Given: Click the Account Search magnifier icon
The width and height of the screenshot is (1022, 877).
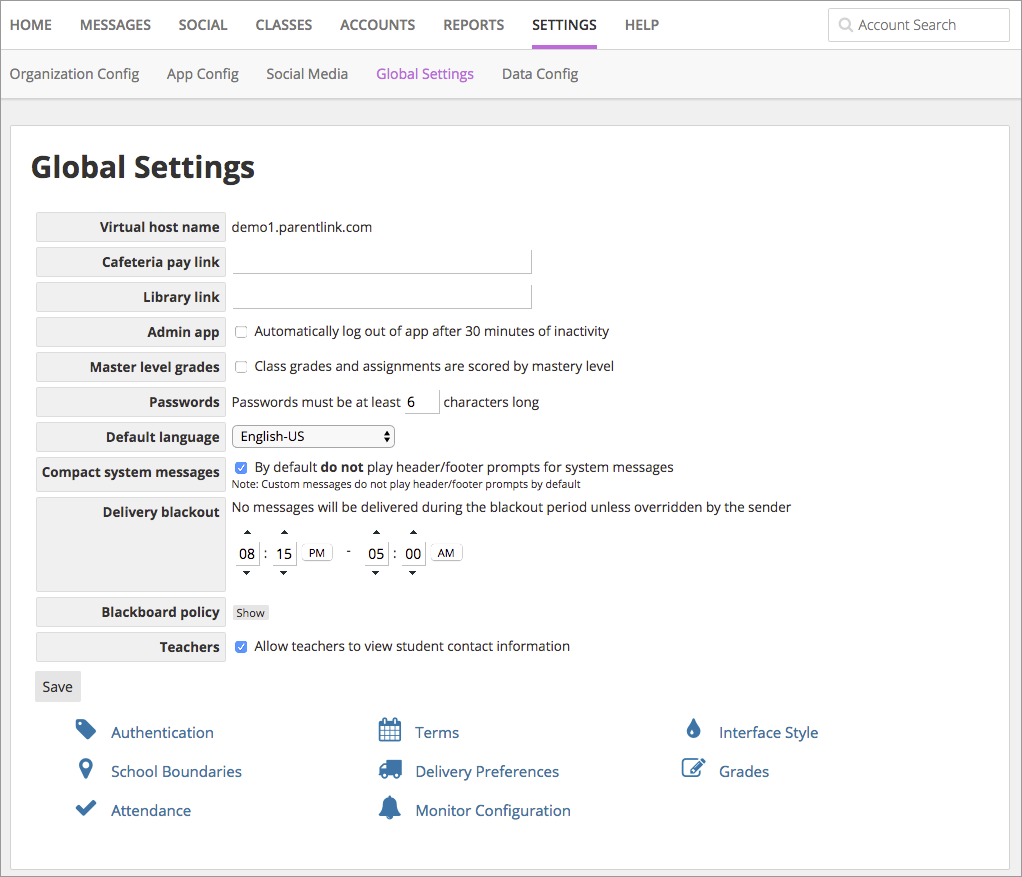Looking at the screenshot, I should pos(845,25).
